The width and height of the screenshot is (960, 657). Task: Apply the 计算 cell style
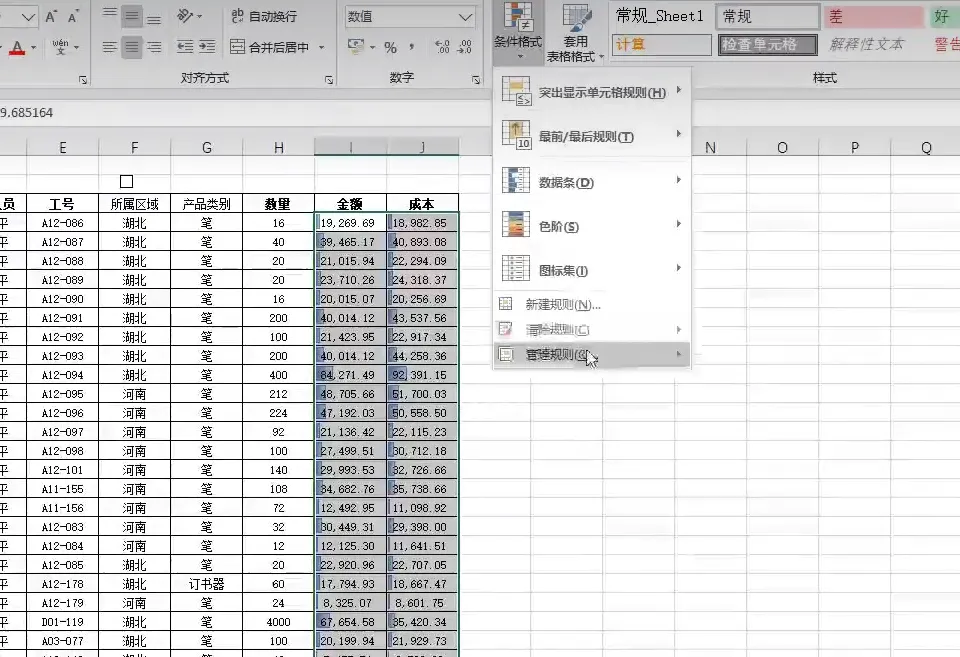coord(662,45)
